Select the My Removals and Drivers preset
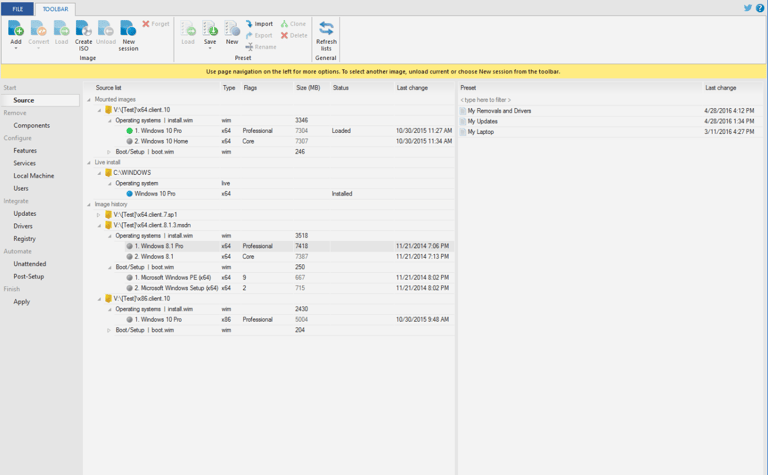This screenshot has width=768, height=475. click(610, 111)
